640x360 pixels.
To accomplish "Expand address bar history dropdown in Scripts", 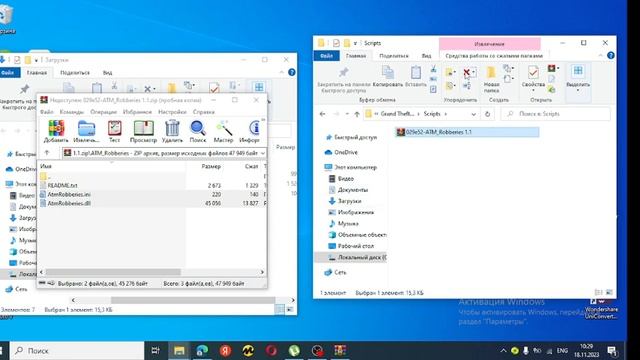I will pyautogui.click(x=473, y=114).
